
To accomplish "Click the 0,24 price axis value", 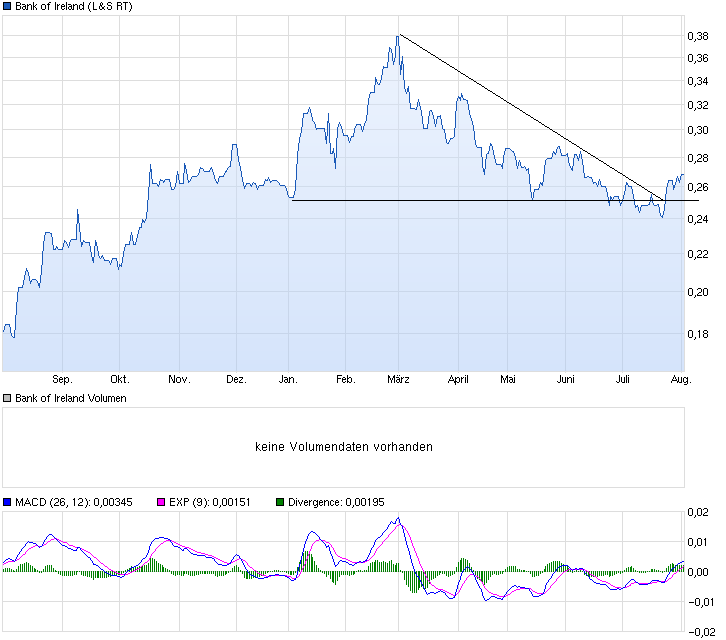I will 698,219.
